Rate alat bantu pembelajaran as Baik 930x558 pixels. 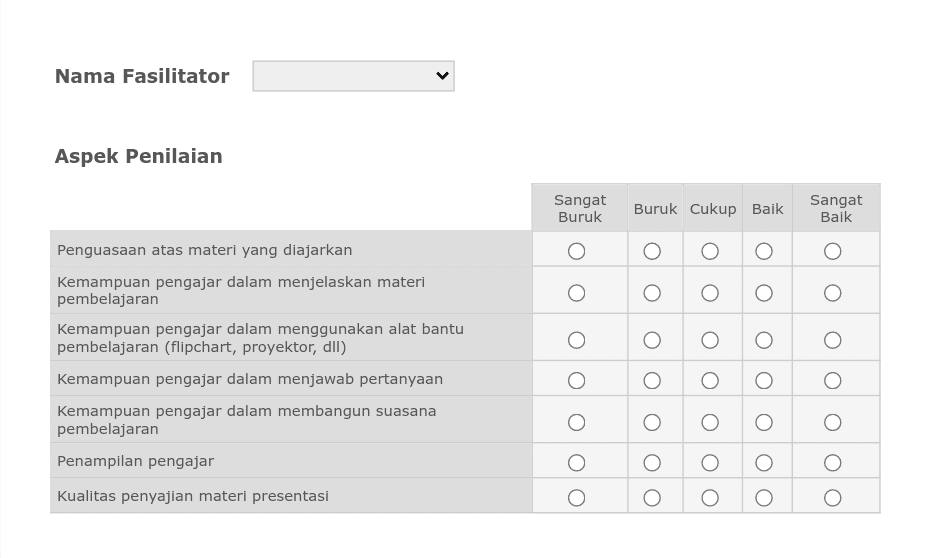(x=763, y=340)
